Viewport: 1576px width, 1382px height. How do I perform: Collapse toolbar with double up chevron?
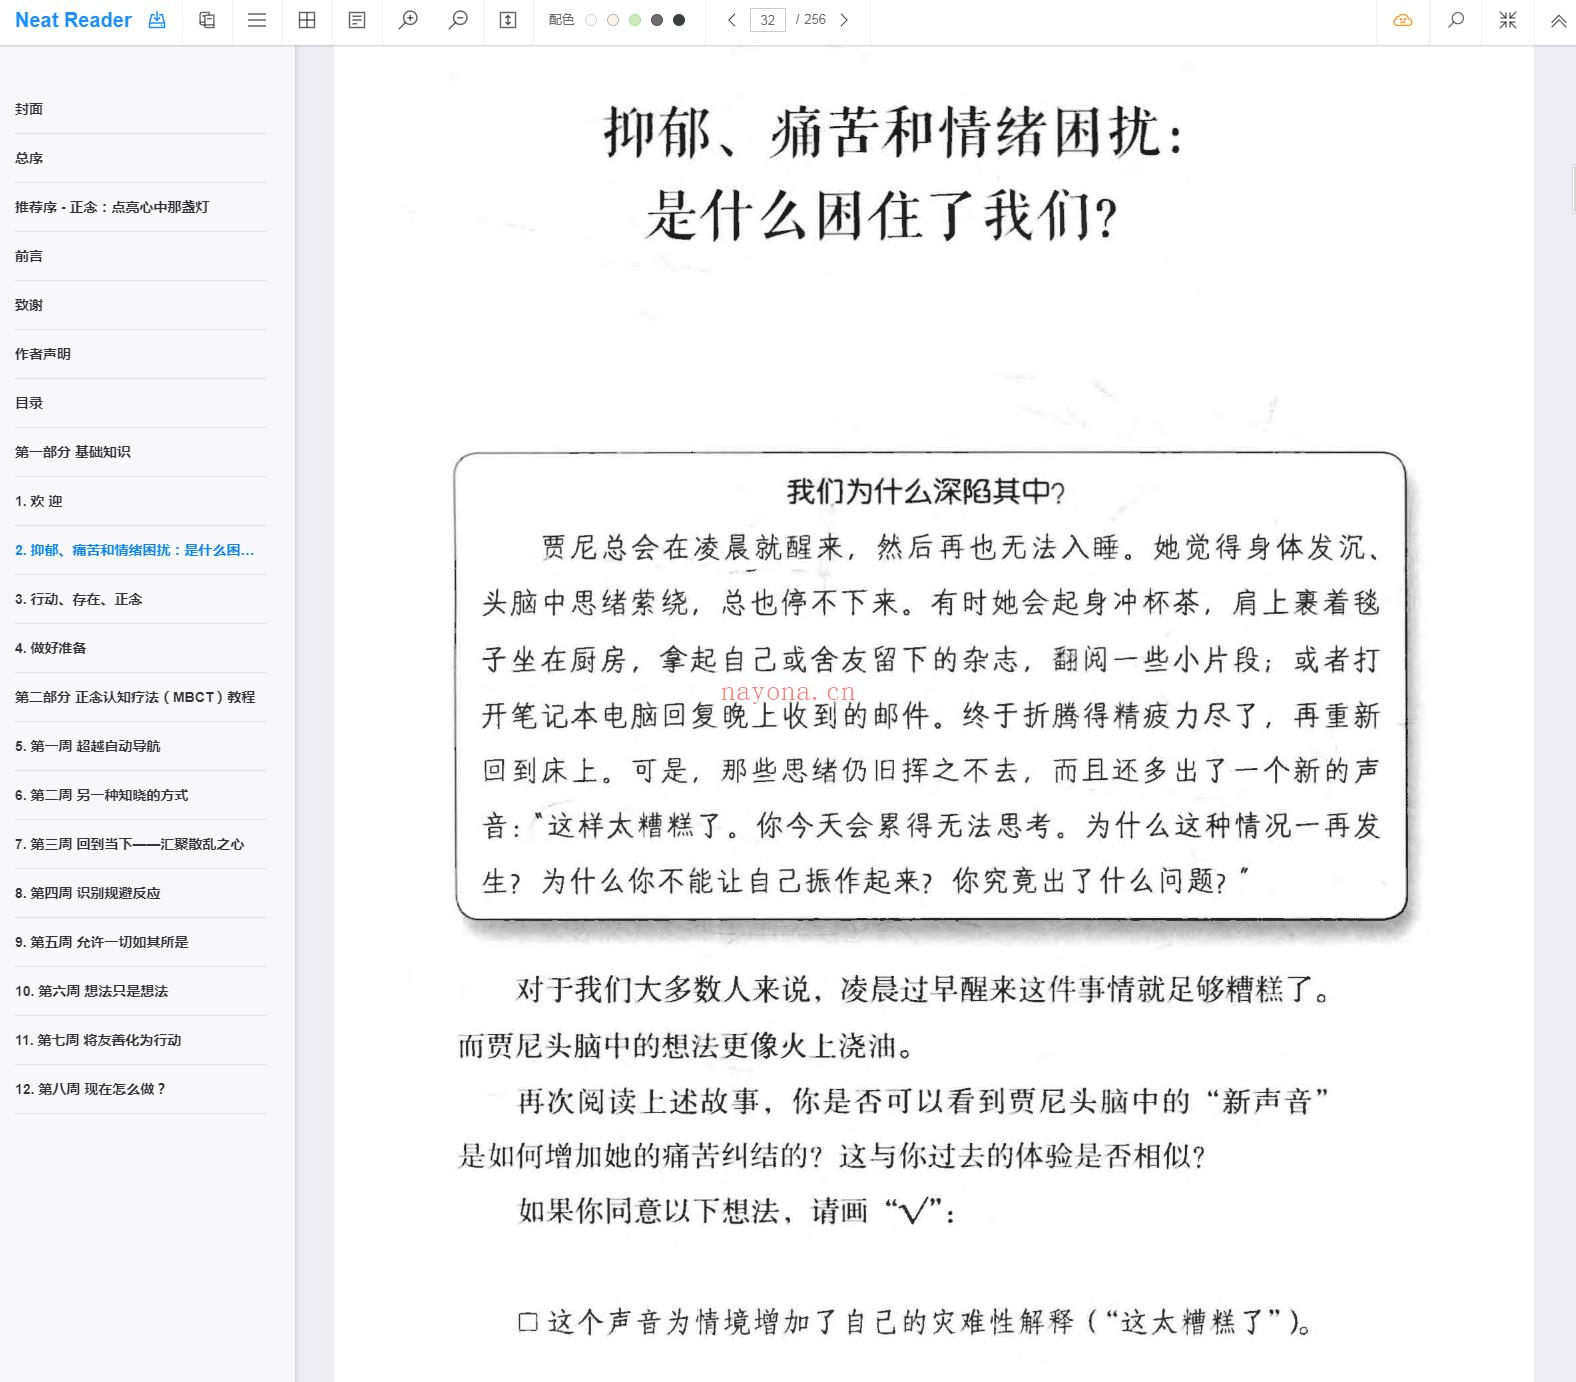[x=1558, y=20]
